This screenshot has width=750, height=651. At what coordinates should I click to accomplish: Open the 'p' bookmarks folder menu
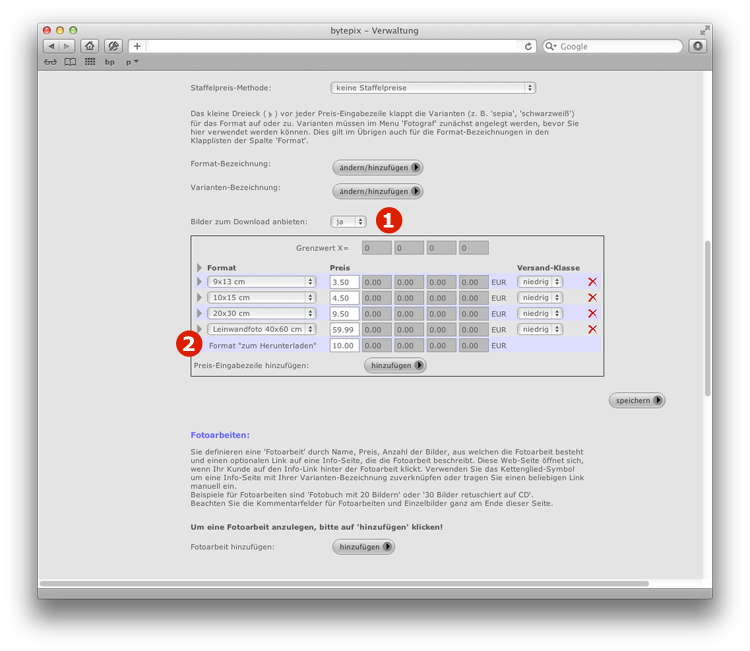pos(132,62)
